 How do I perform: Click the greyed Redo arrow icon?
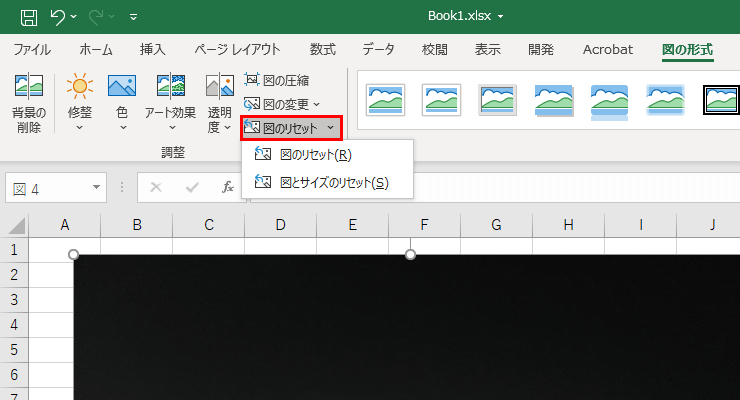click(x=96, y=17)
